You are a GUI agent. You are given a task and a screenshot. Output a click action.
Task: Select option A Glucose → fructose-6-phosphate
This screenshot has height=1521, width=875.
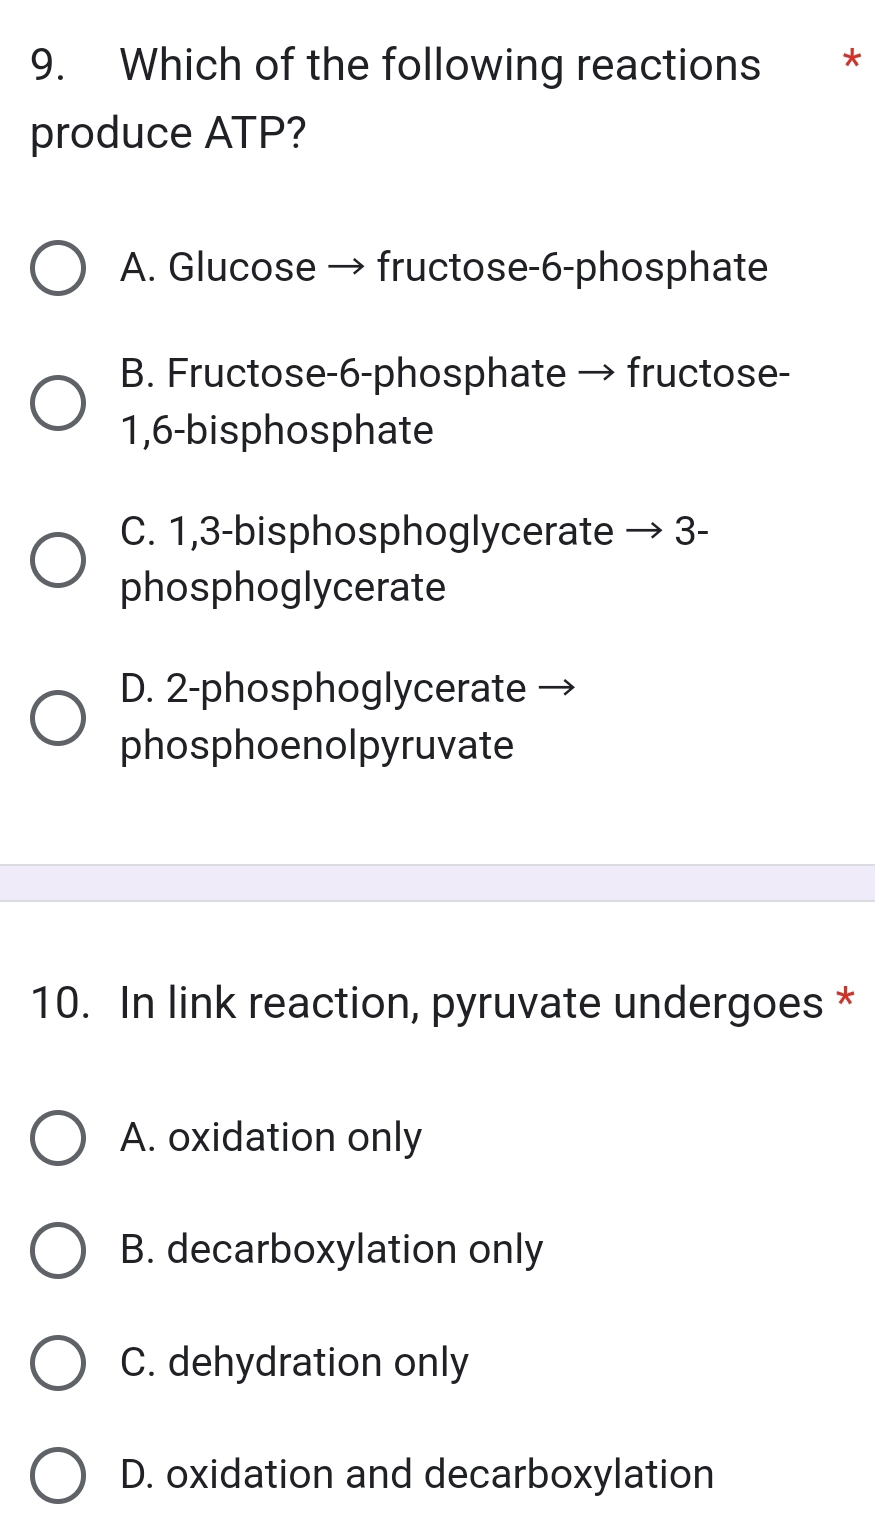(x=57, y=267)
